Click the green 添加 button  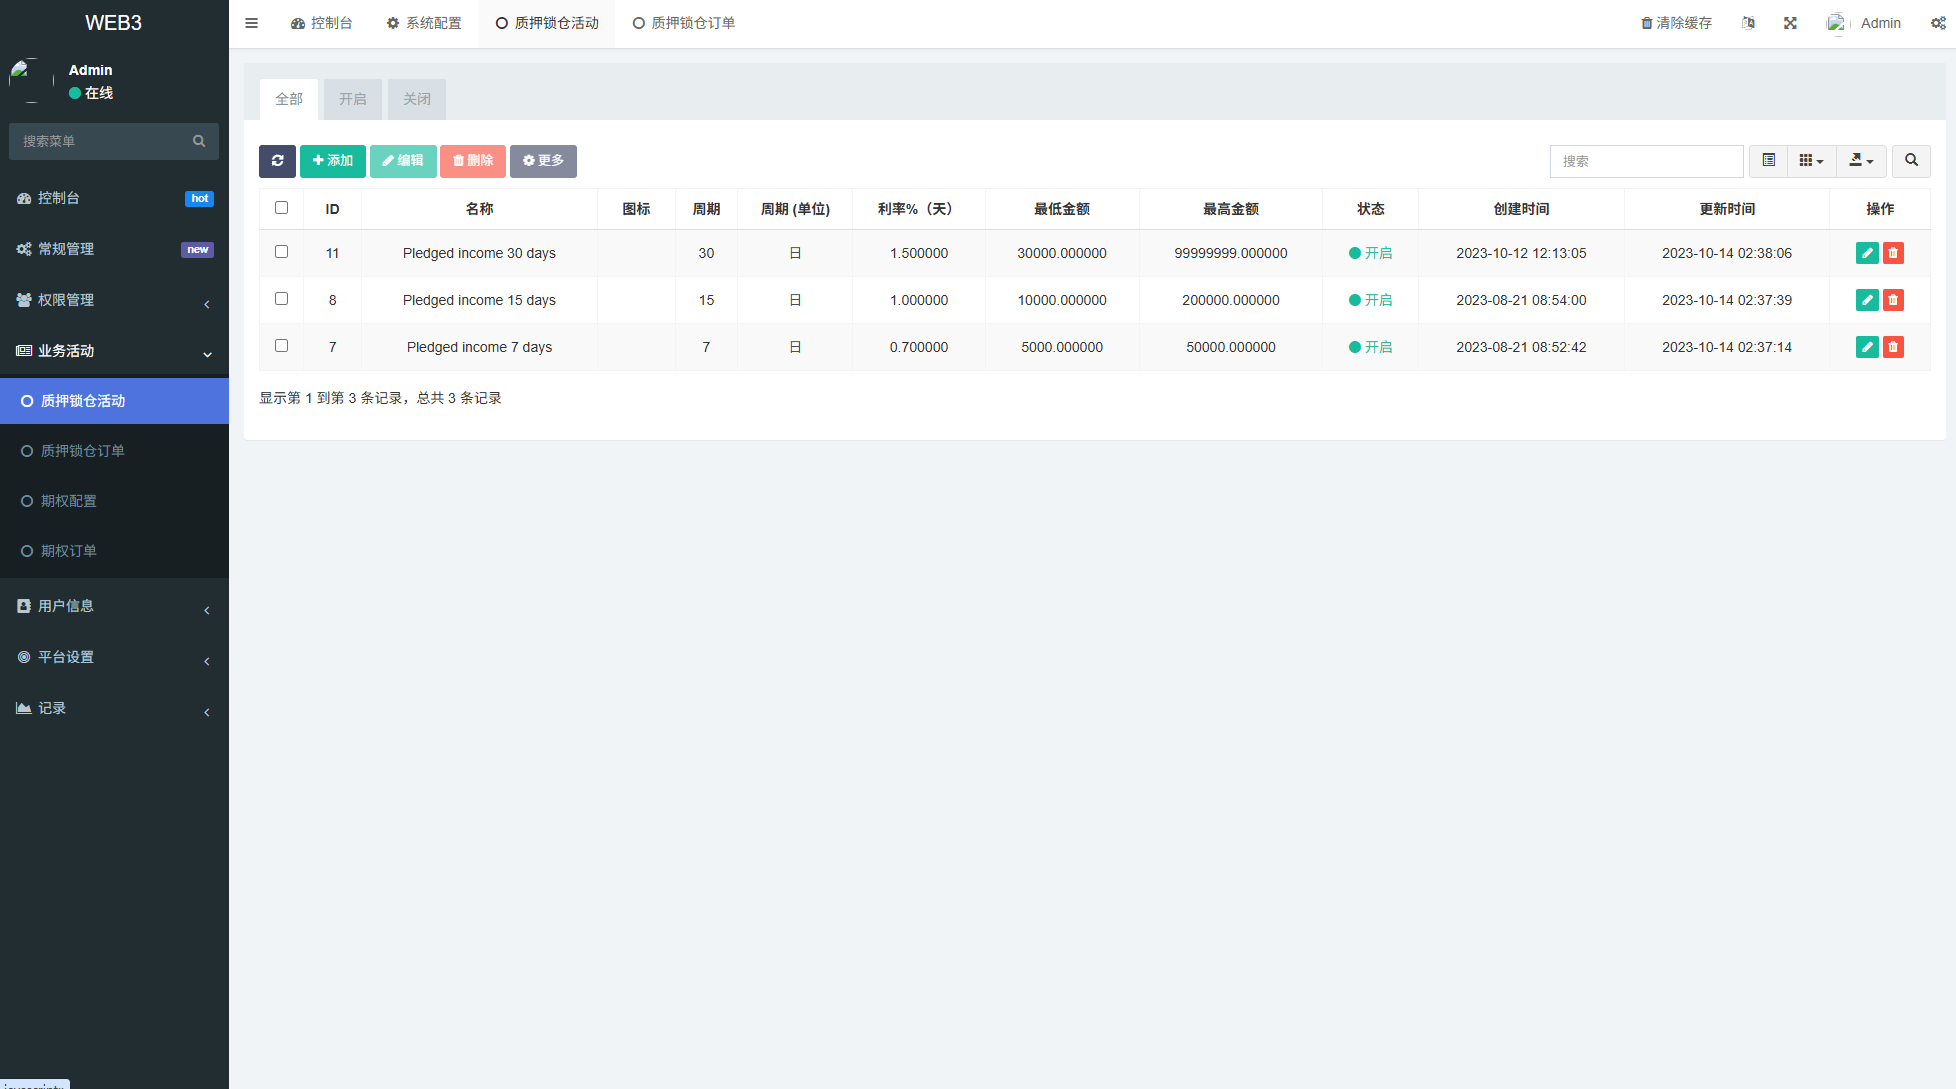tap(332, 161)
